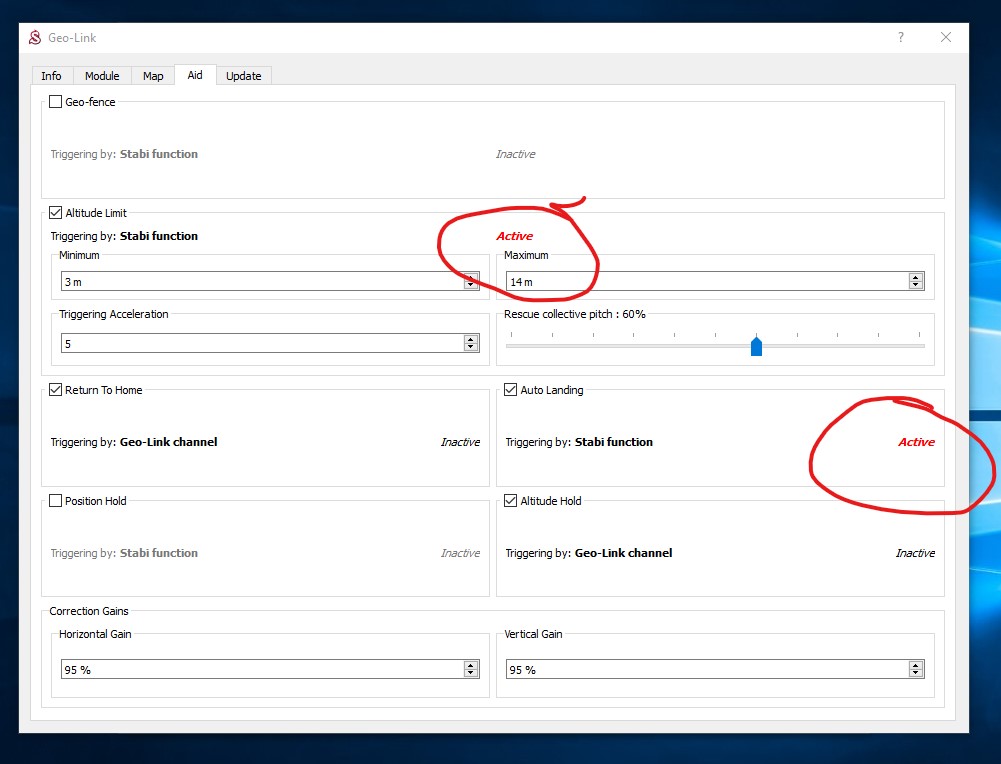Click the Vertical Gain spinner arrows
Viewport: 1001px width, 764px height.
pyautogui.click(x=916, y=669)
